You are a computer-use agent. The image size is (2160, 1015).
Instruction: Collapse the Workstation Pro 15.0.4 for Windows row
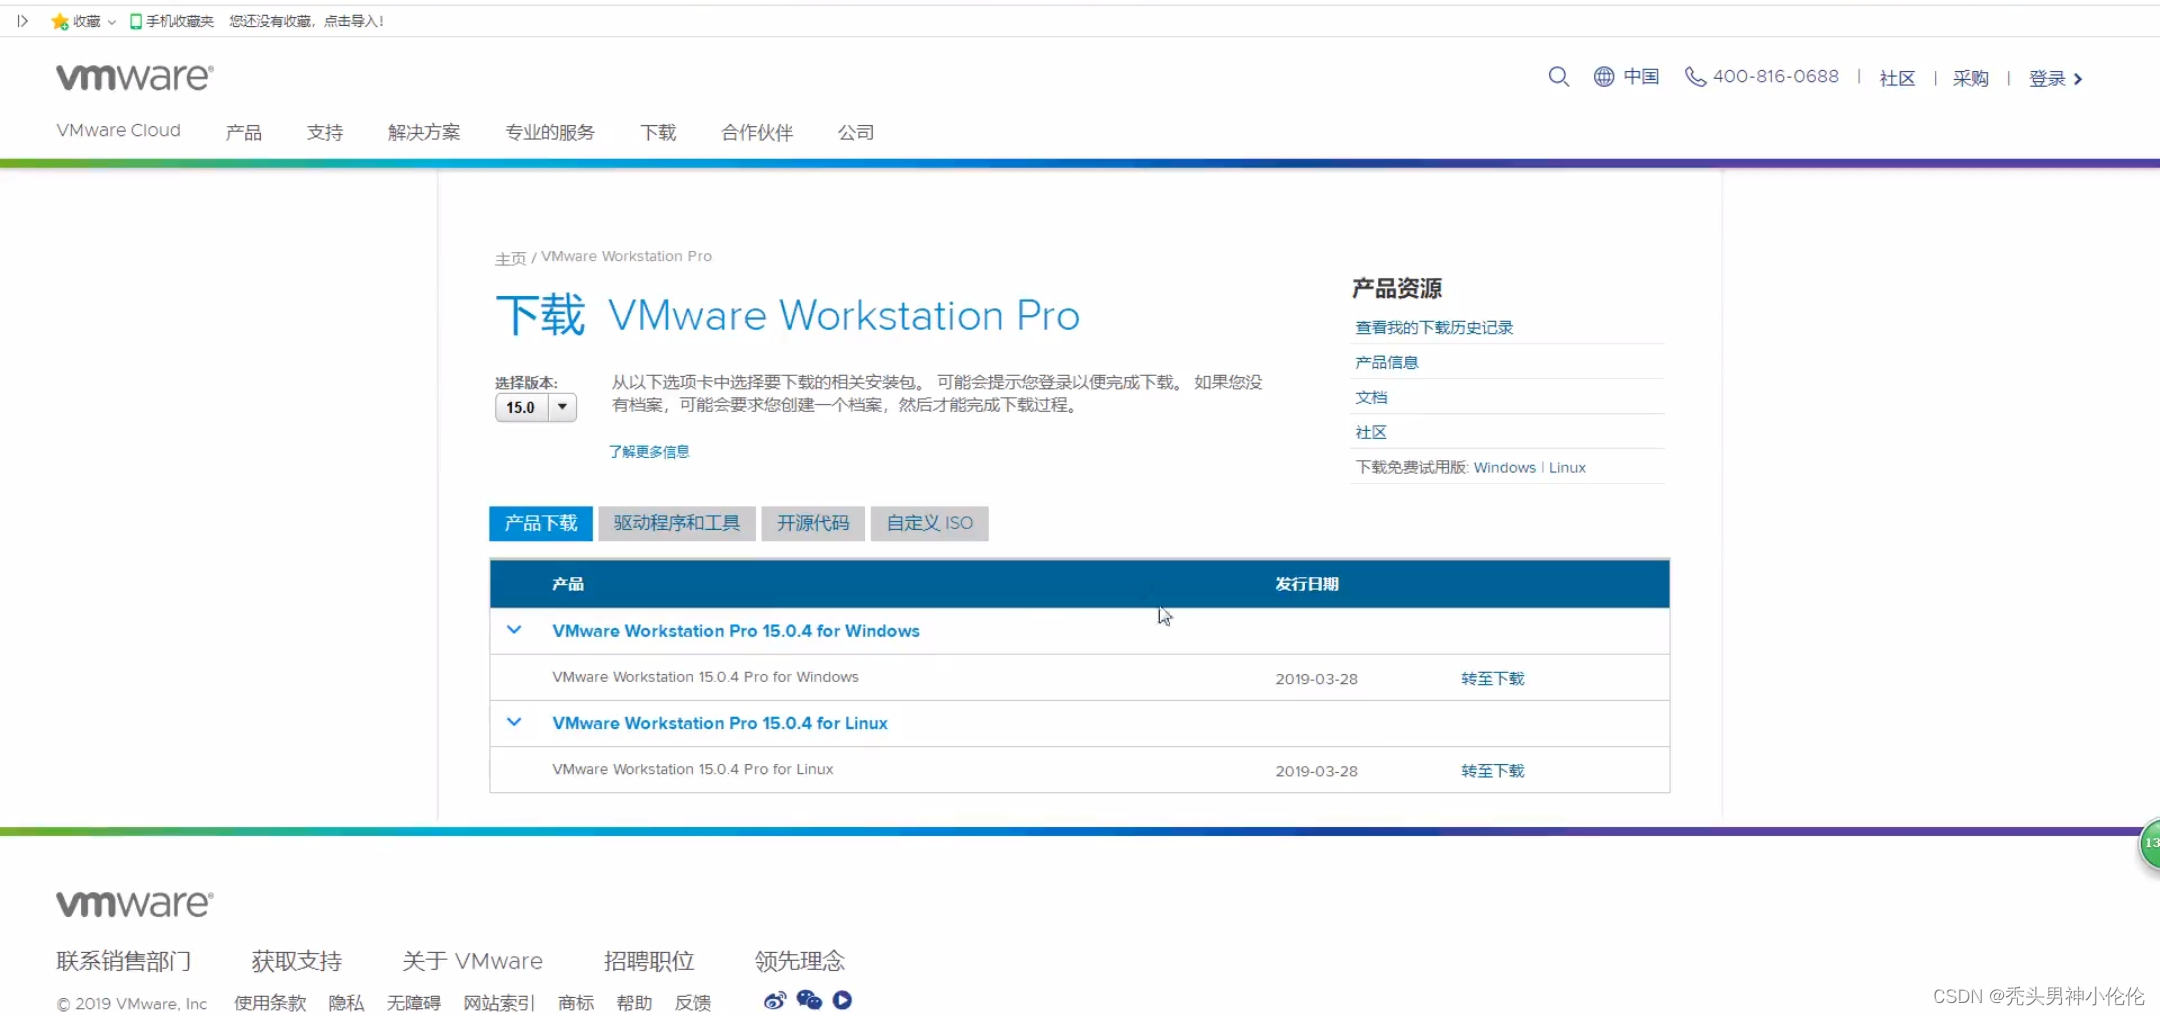point(514,630)
